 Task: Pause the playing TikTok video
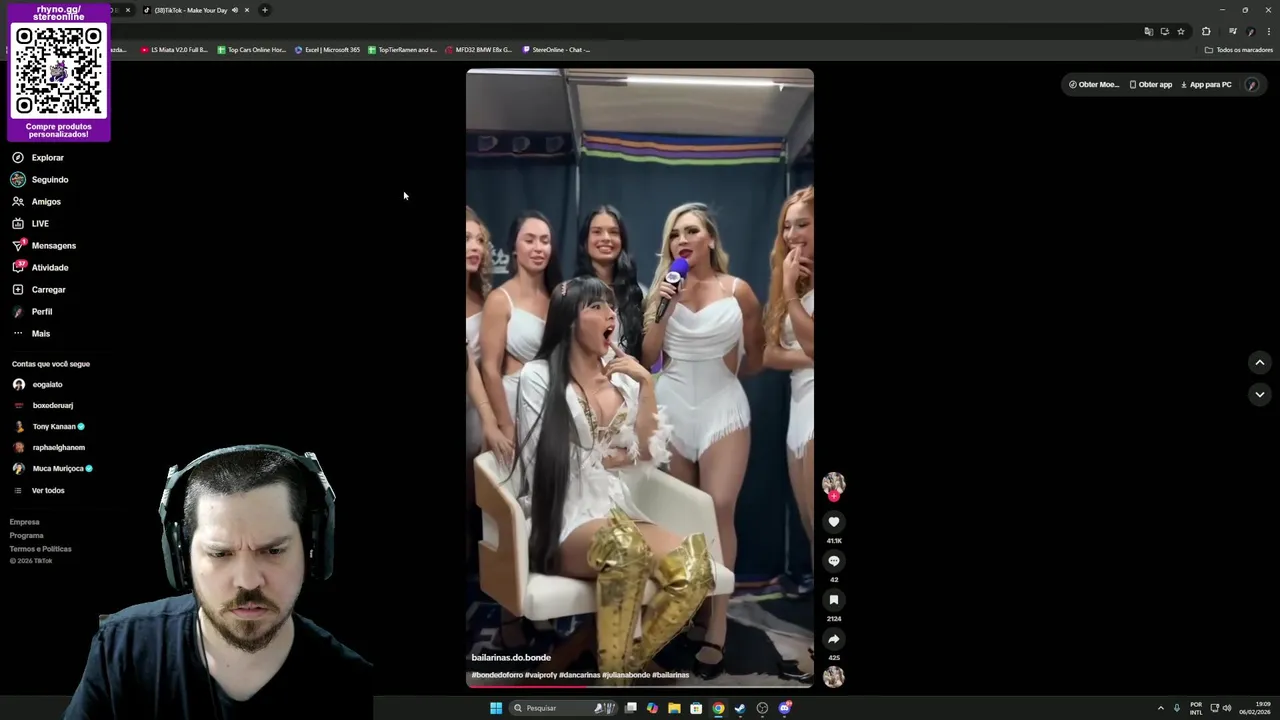click(x=640, y=377)
